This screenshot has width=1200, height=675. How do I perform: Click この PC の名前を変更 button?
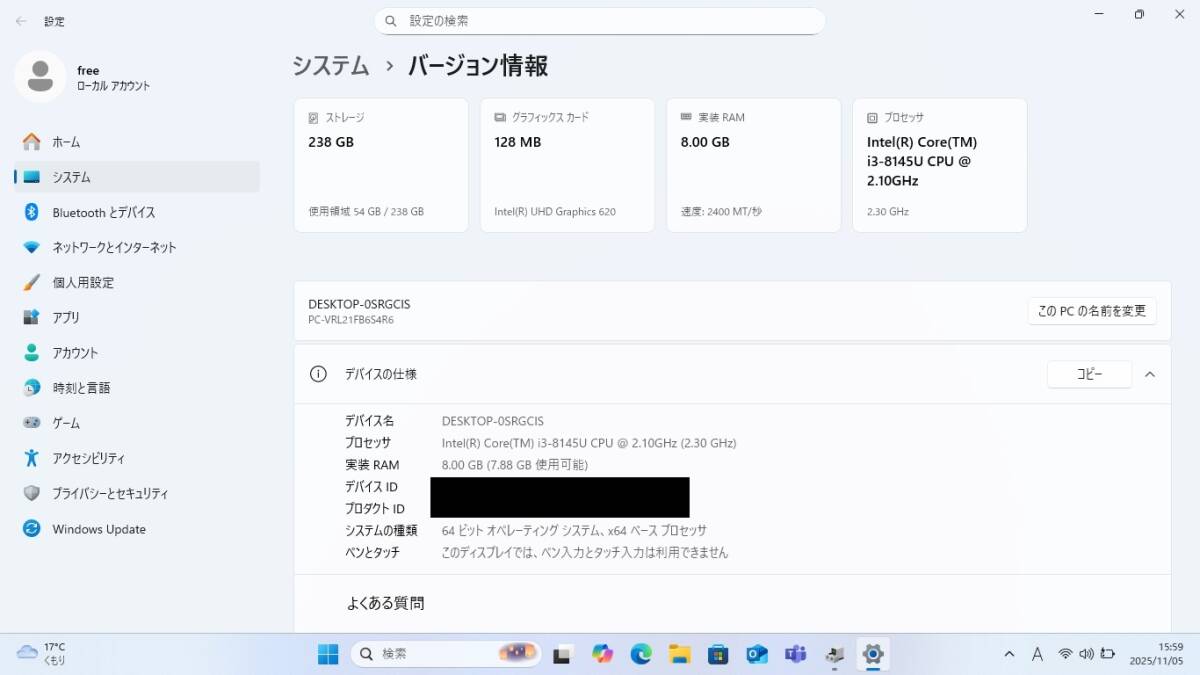[1092, 311]
